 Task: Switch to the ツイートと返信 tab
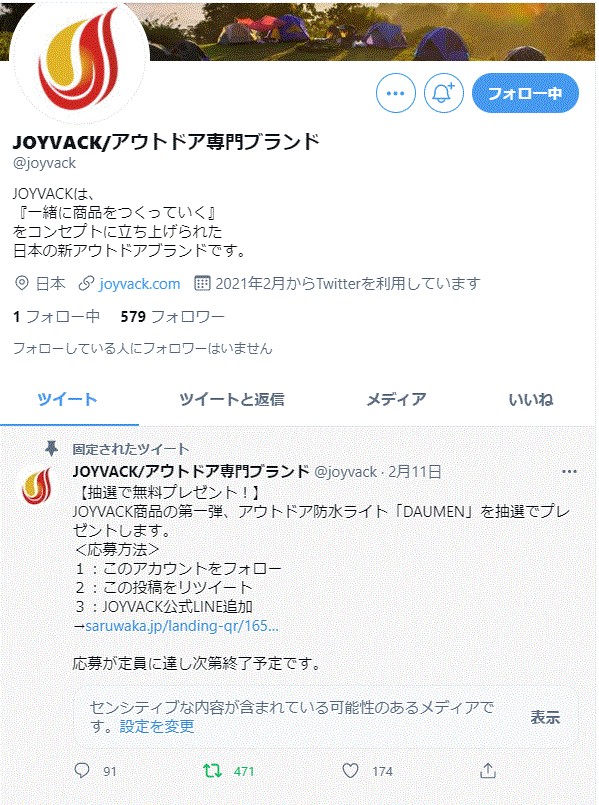(231, 399)
